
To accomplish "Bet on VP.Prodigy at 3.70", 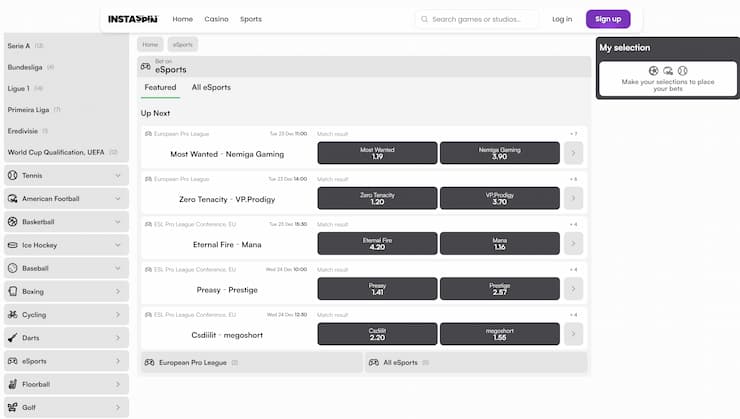I will (x=500, y=198).
